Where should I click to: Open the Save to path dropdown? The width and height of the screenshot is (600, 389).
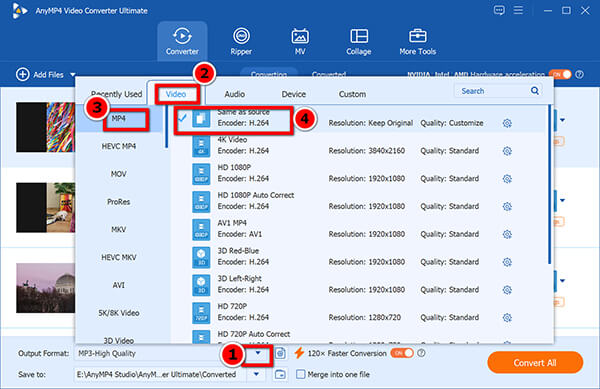[256, 374]
